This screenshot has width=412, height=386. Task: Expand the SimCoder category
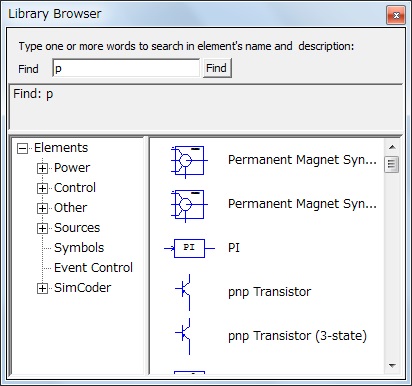click(42, 288)
